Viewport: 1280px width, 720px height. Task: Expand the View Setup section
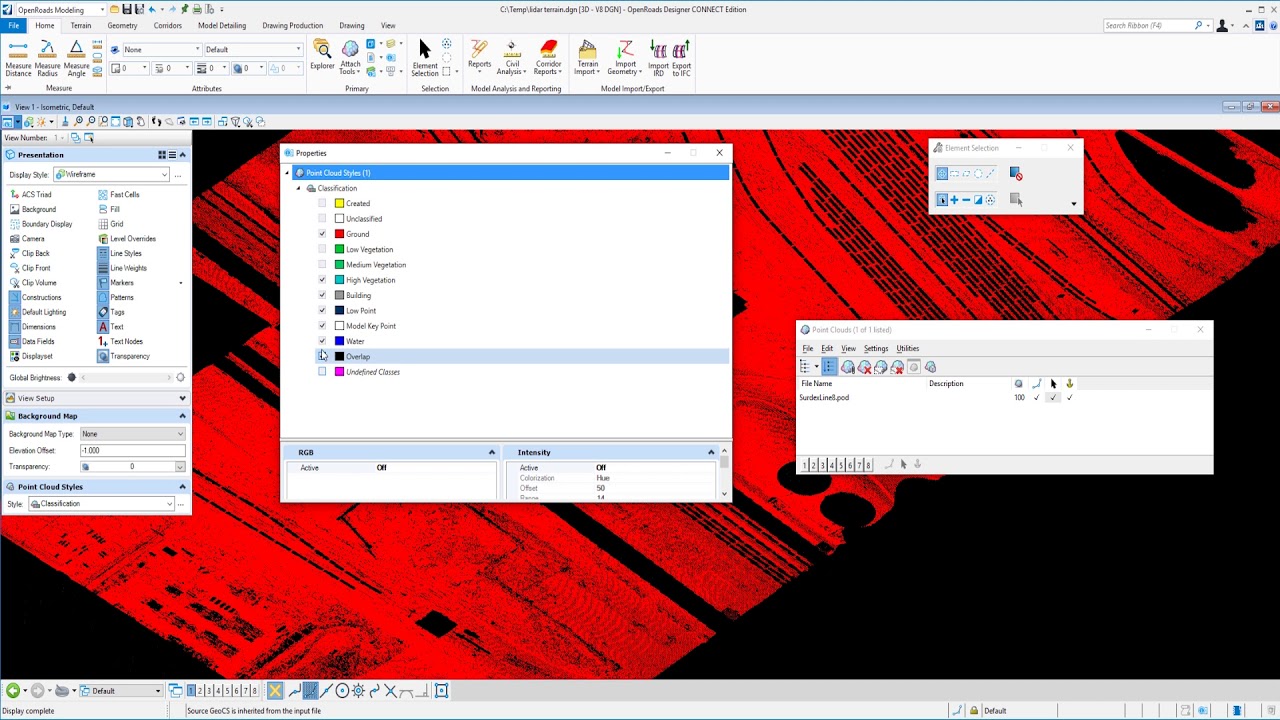(182, 398)
